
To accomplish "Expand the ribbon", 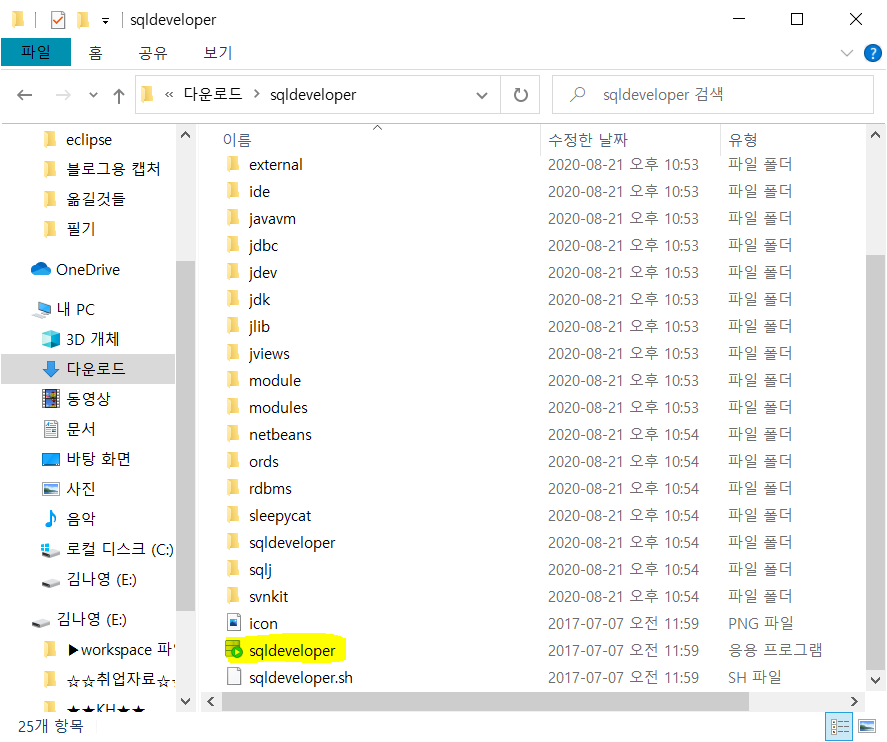I will click(846, 53).
